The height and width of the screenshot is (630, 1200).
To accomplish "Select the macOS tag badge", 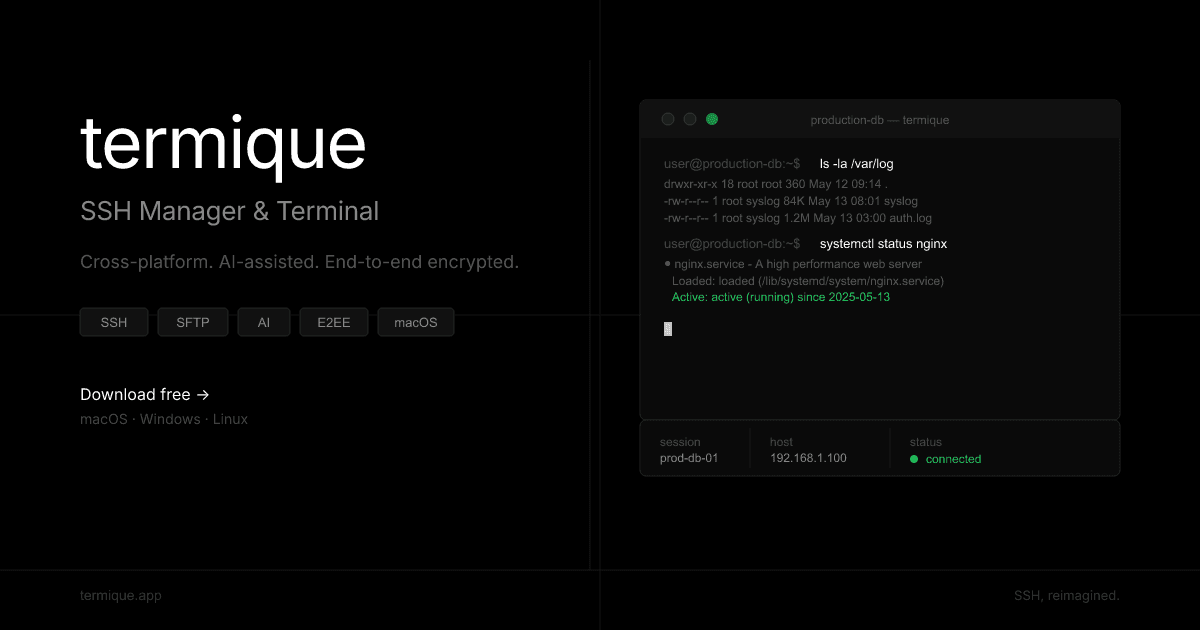I will click(x=416, y=322).
